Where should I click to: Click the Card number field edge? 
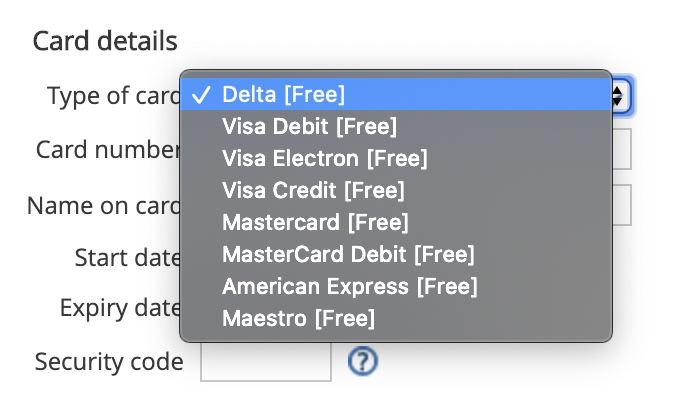(x=622, y=149)
